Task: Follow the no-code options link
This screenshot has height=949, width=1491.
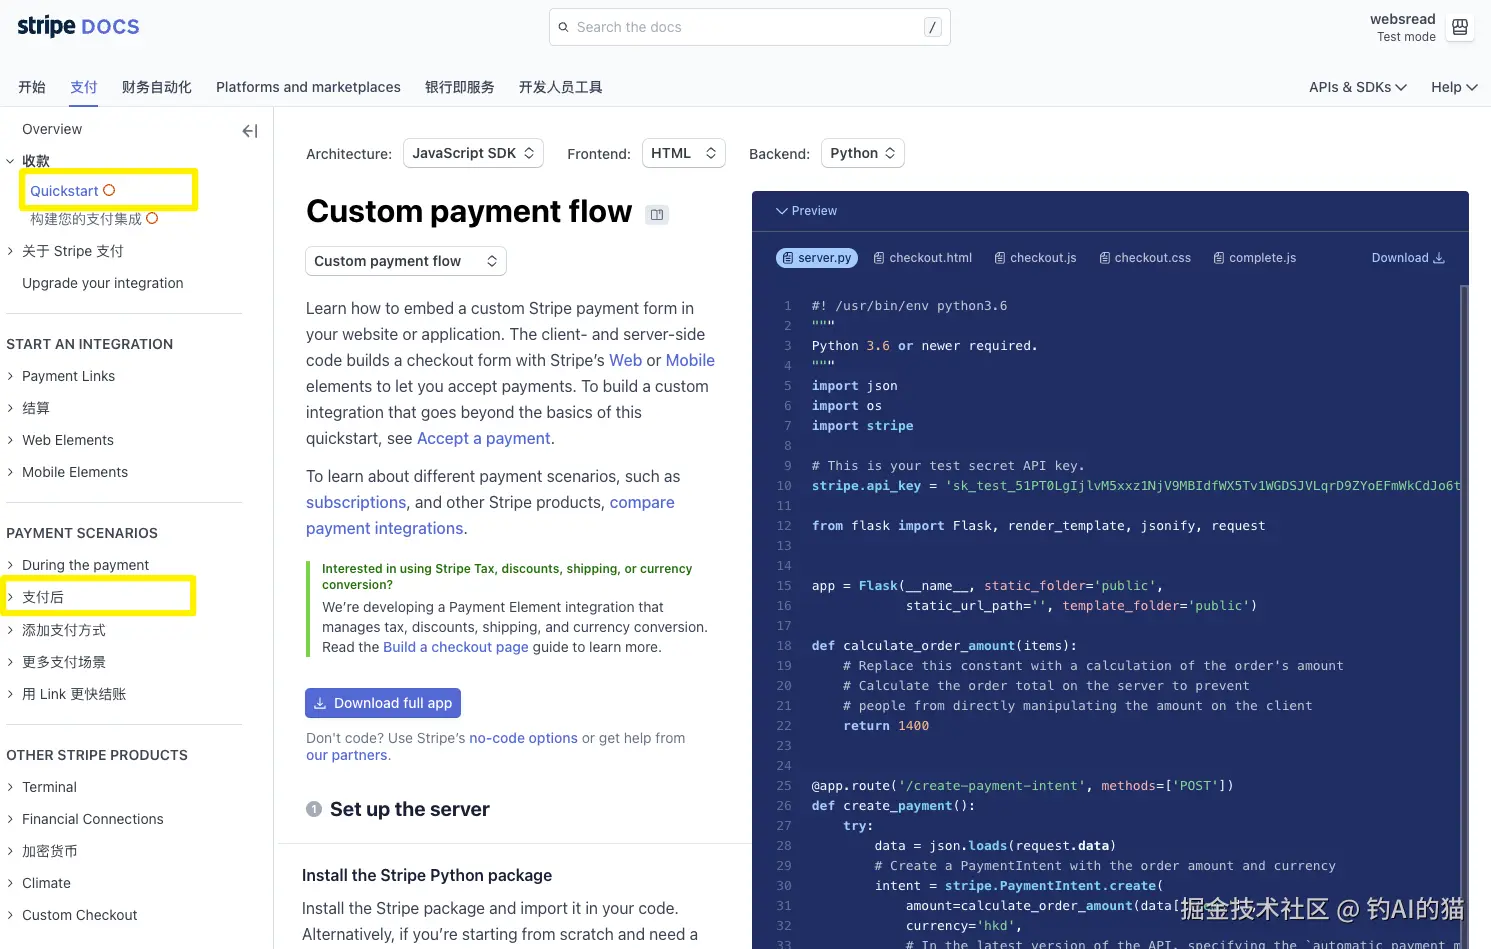Action: (x=523, y=738)
